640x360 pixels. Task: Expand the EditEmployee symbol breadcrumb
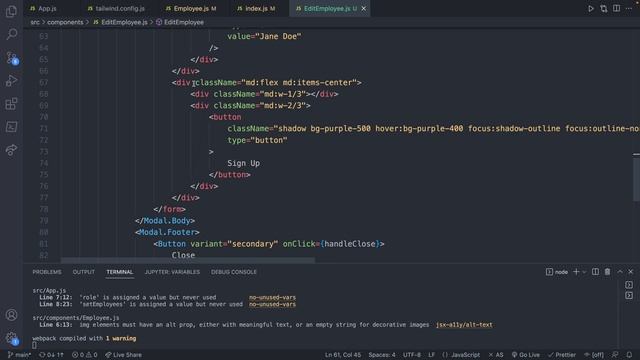click(x=180, y=22)
